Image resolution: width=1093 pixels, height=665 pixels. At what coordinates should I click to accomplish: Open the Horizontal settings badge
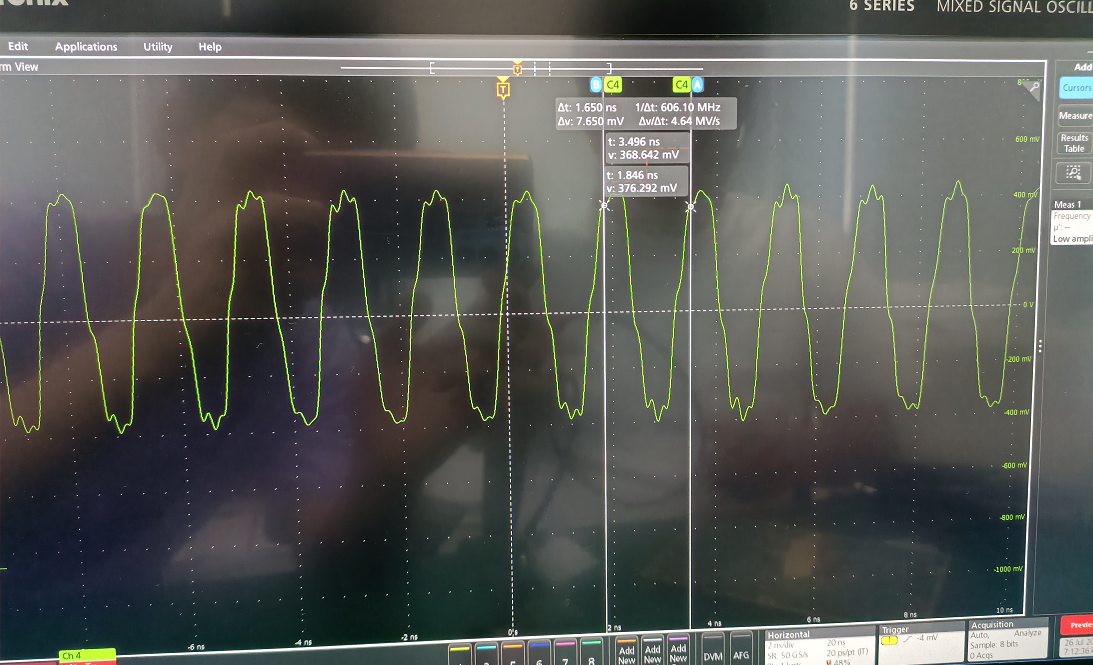[818, 645]
